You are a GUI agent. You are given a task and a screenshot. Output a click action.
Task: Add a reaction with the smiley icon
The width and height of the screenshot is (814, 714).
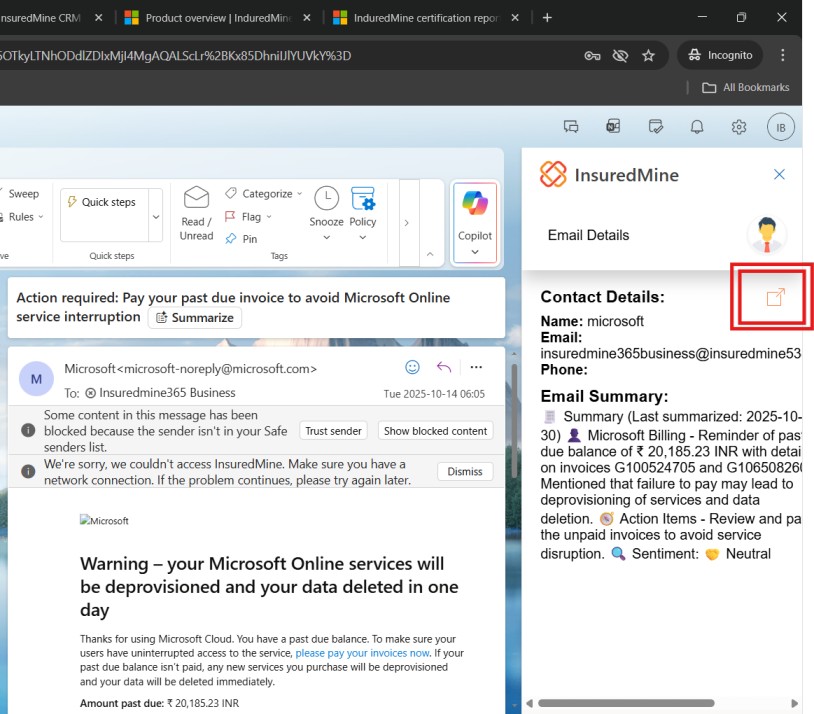412,367
